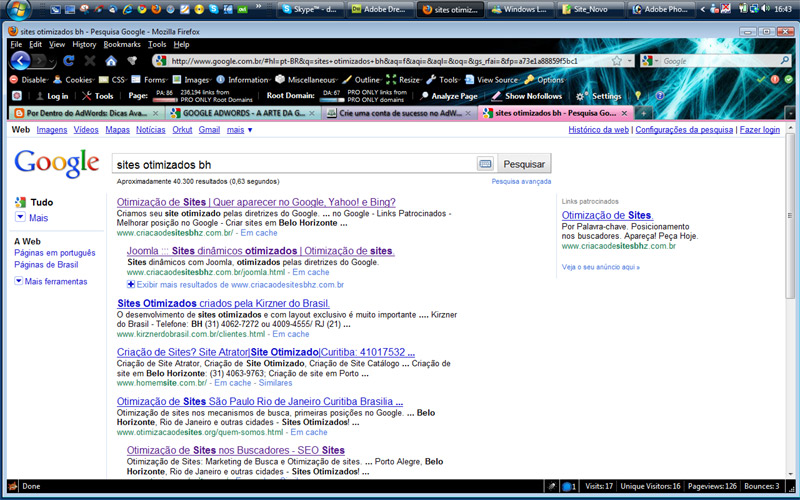Click the help question icon in SEO toolbar

660,95
